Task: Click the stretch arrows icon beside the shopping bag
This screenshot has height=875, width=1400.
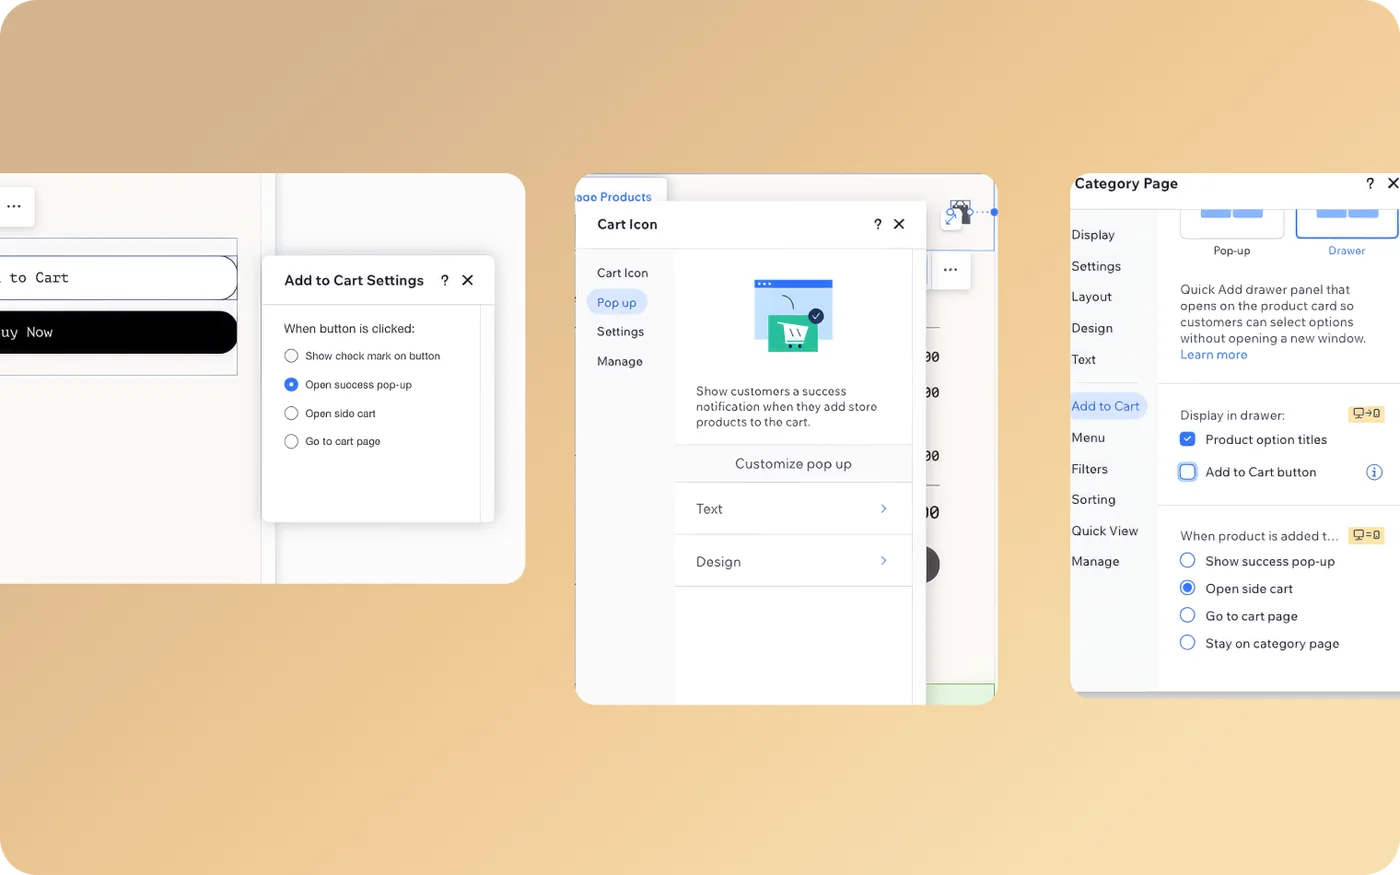Action: 951,218
